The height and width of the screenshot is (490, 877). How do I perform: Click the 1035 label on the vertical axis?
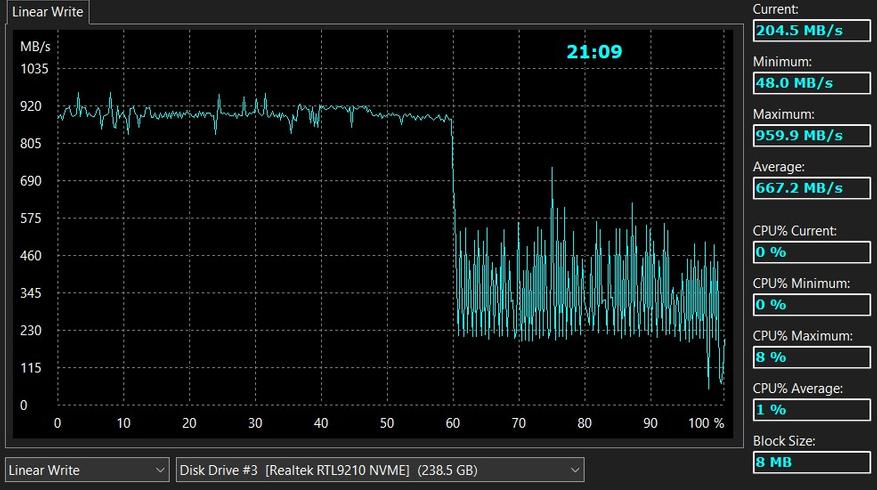pyautogui.click(x=35, y=69)
